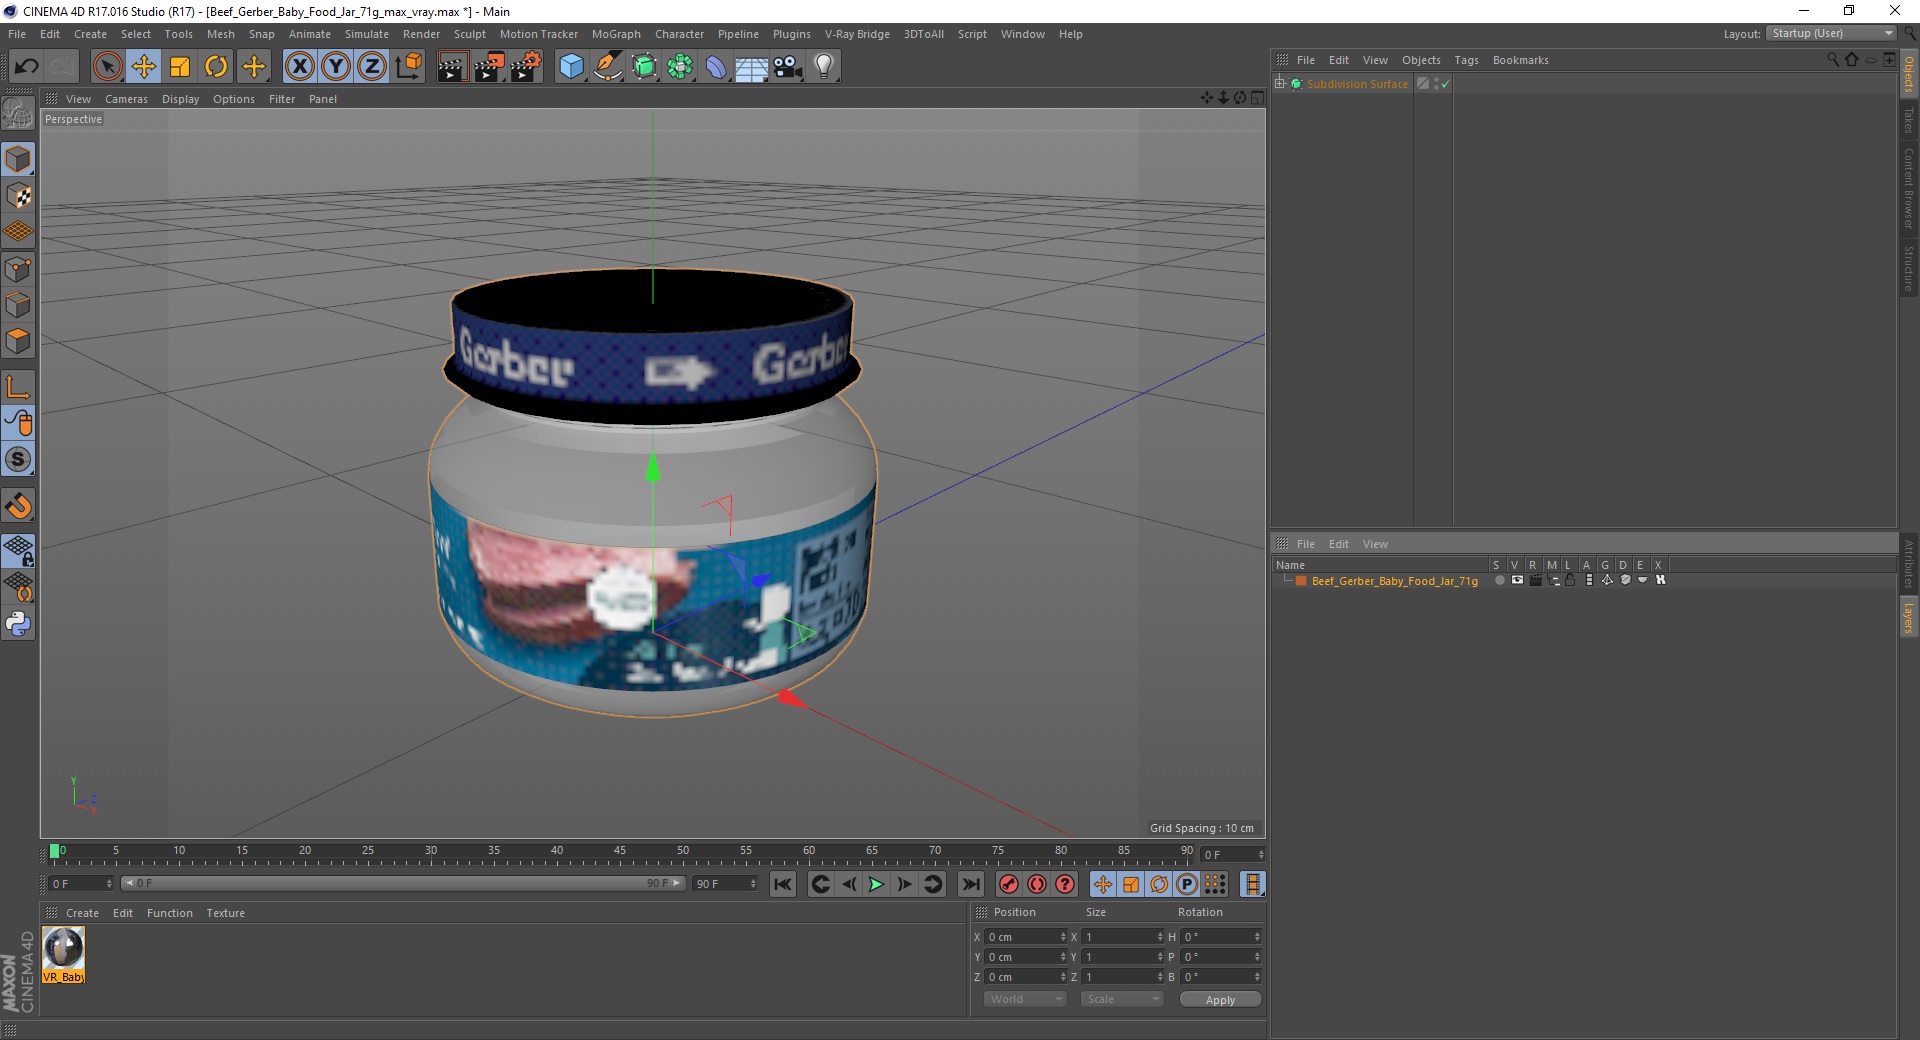
Task: Click Record Active Objects button
Action: coord(1009,884)
